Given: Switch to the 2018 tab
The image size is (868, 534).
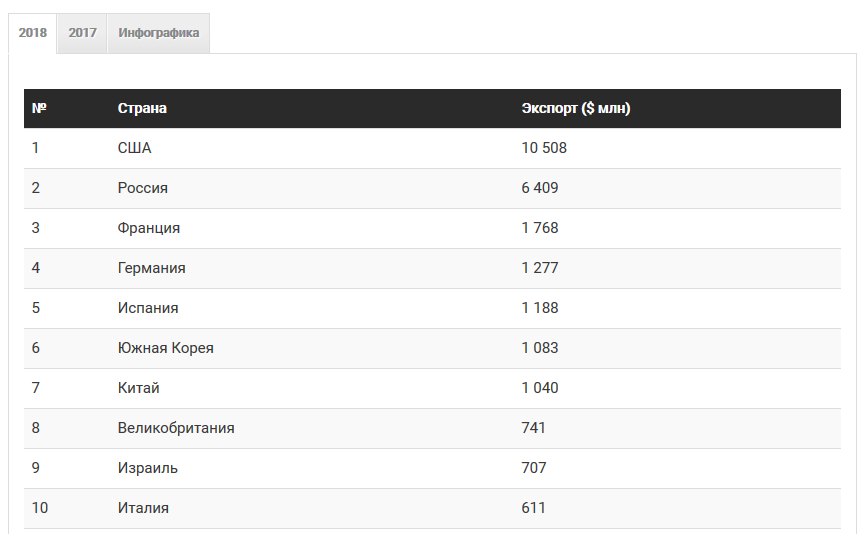Looking at the screenshot, I should [33, 33].
